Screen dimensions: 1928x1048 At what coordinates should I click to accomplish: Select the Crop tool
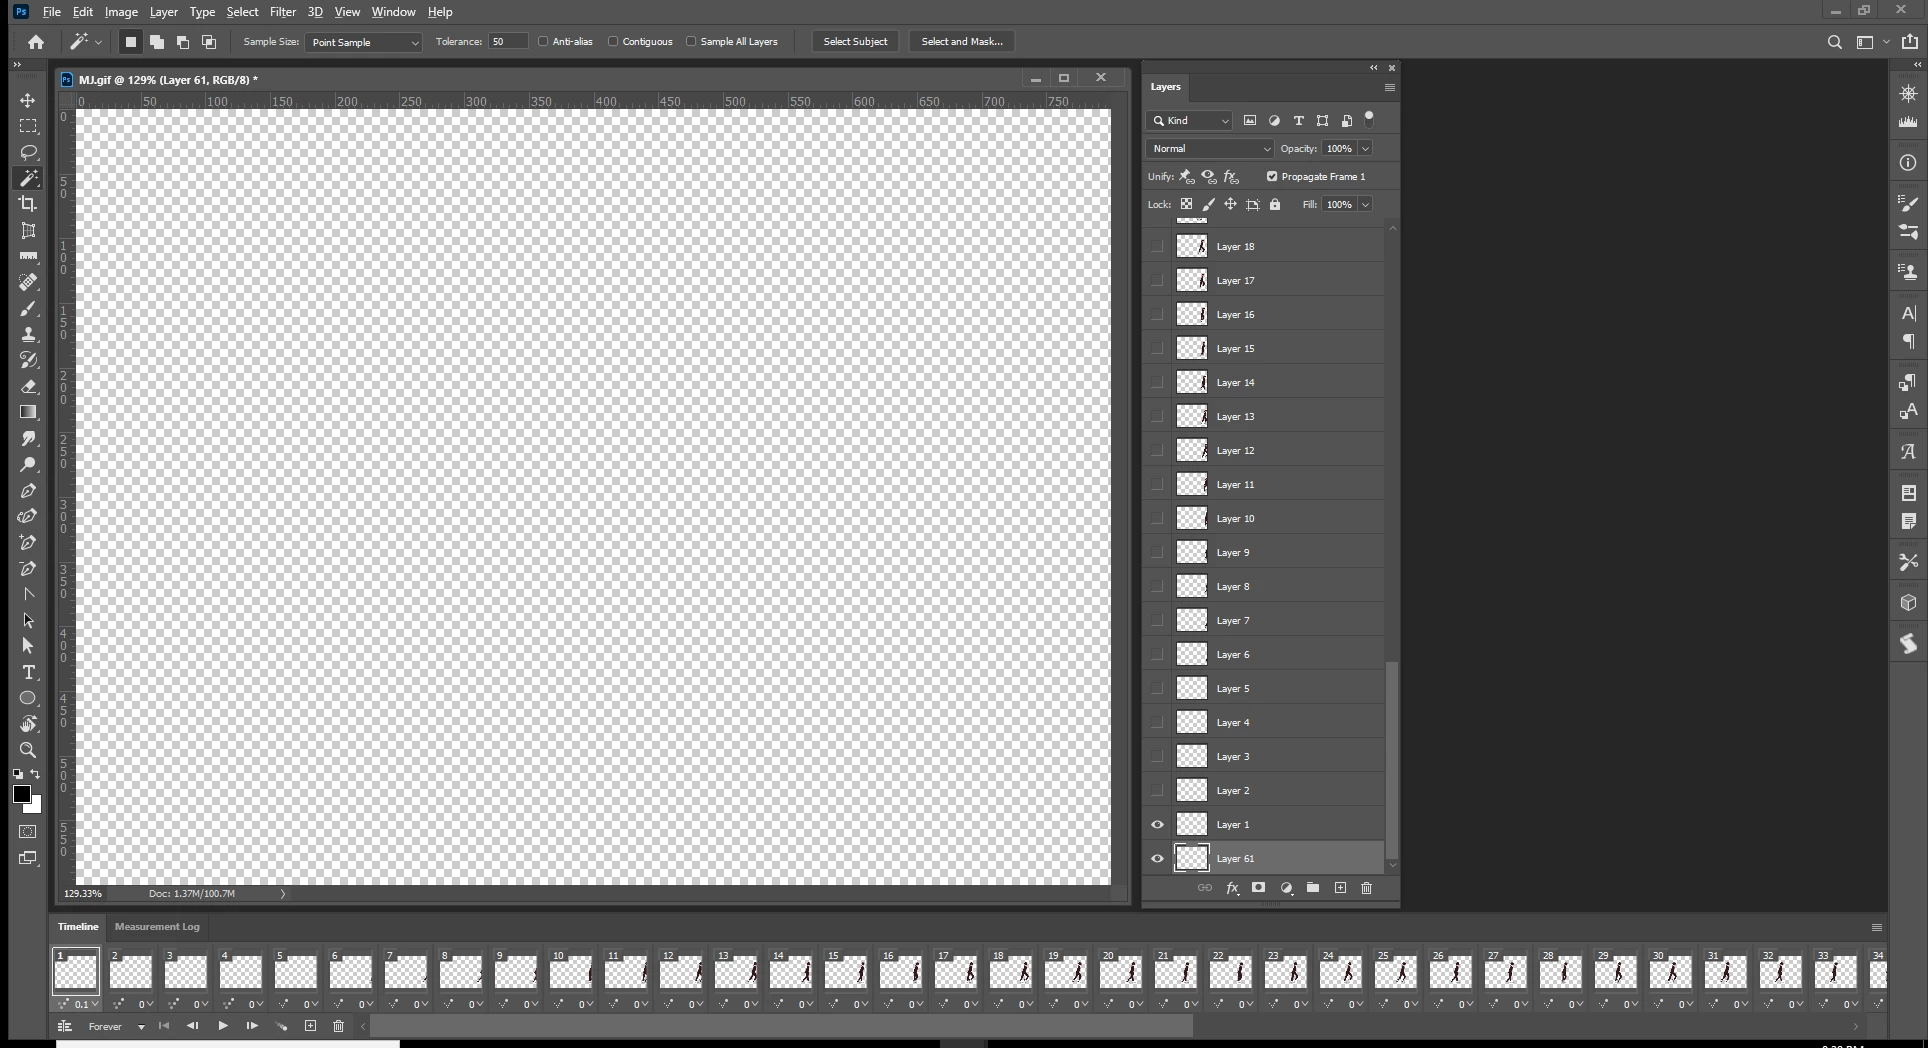point(28,204)
